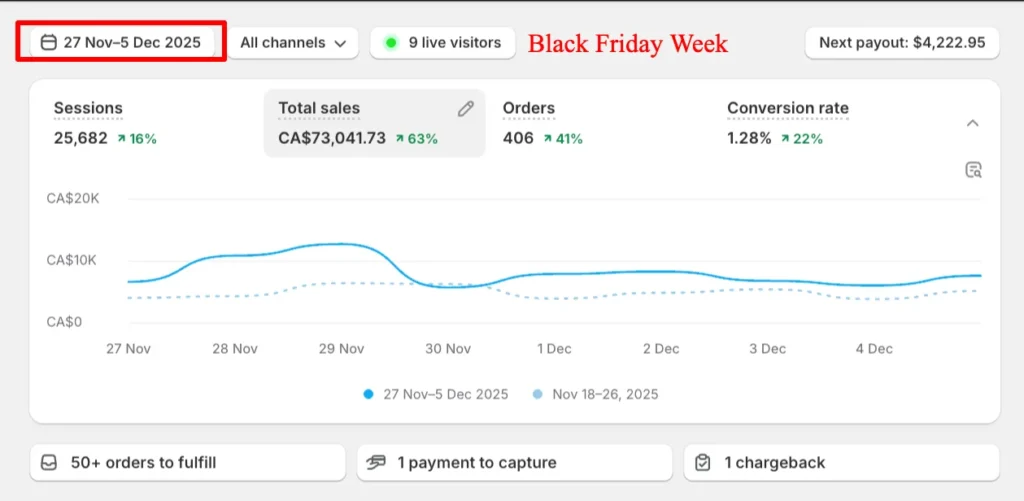Click the CA$73,041.73 total sales value
The image size is (1024, 501).
(332, 138)
